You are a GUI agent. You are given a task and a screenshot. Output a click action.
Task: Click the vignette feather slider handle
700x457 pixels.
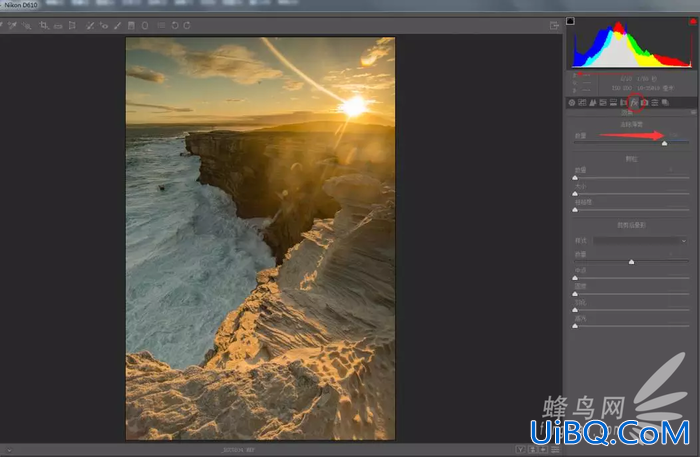(x=575, y=310)
